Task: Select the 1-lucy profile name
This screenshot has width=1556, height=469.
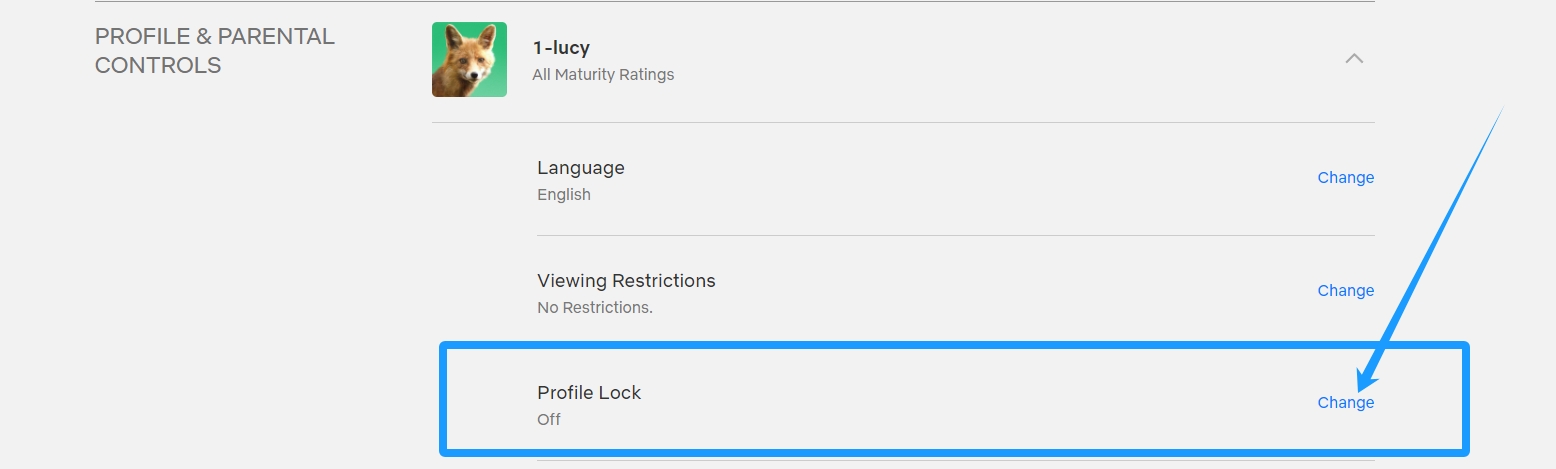Action: click(561, 48)
